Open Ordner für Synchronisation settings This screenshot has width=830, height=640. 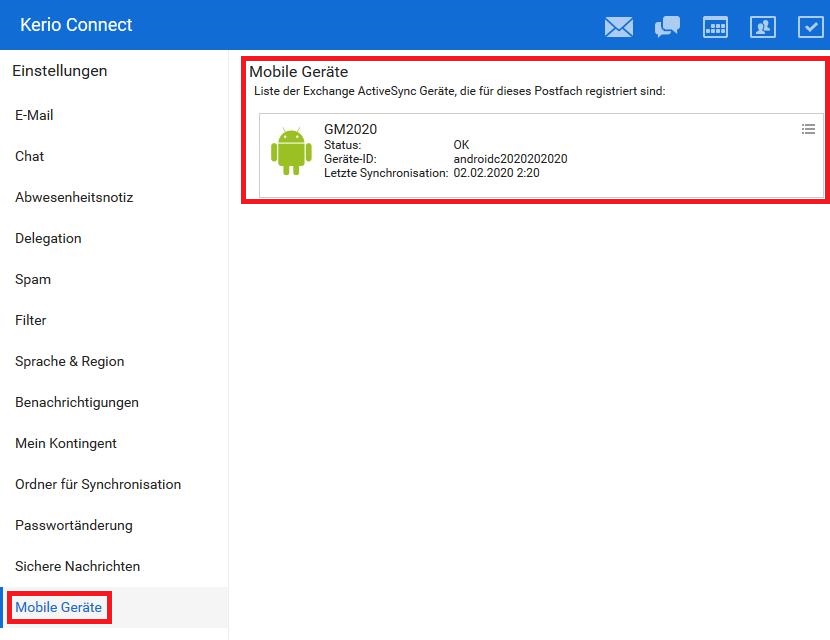[98, 484]
